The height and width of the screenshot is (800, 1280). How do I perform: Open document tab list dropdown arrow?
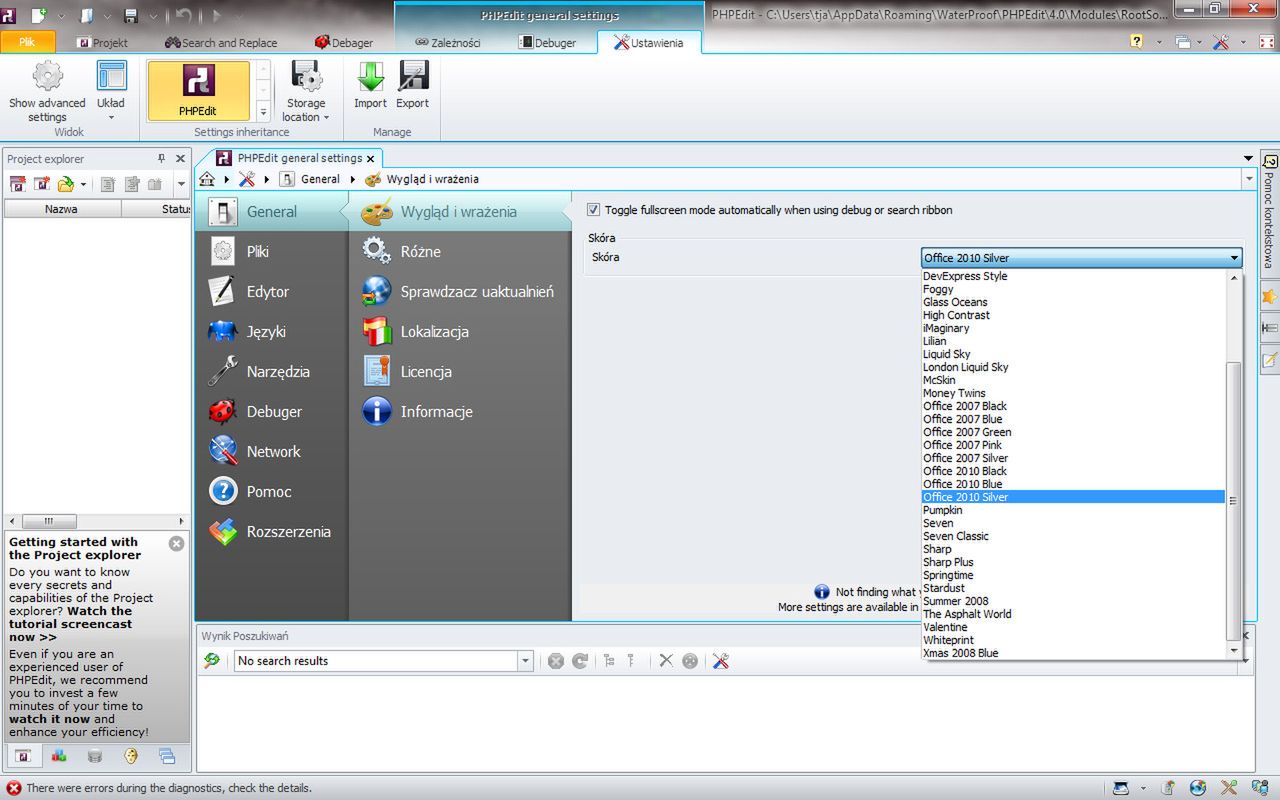pyautogui.click(x=1248, y=159)
